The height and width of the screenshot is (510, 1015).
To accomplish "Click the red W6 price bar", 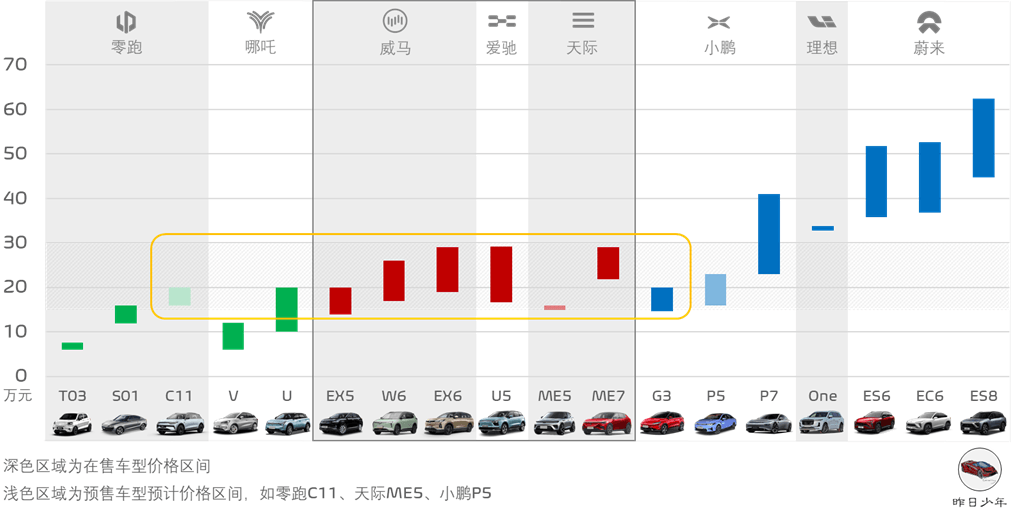I will 394,281.
